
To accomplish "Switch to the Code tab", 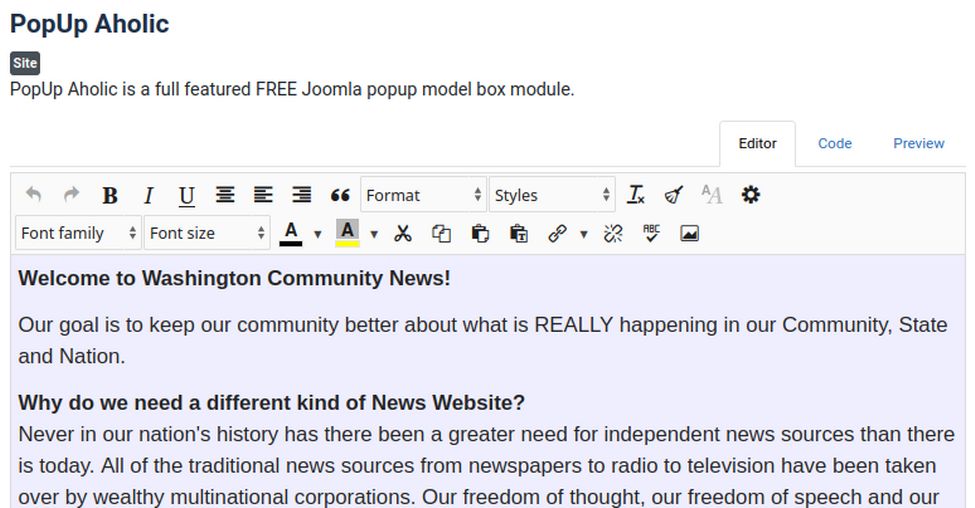I will pyautogui.click(x=834, y=143).
